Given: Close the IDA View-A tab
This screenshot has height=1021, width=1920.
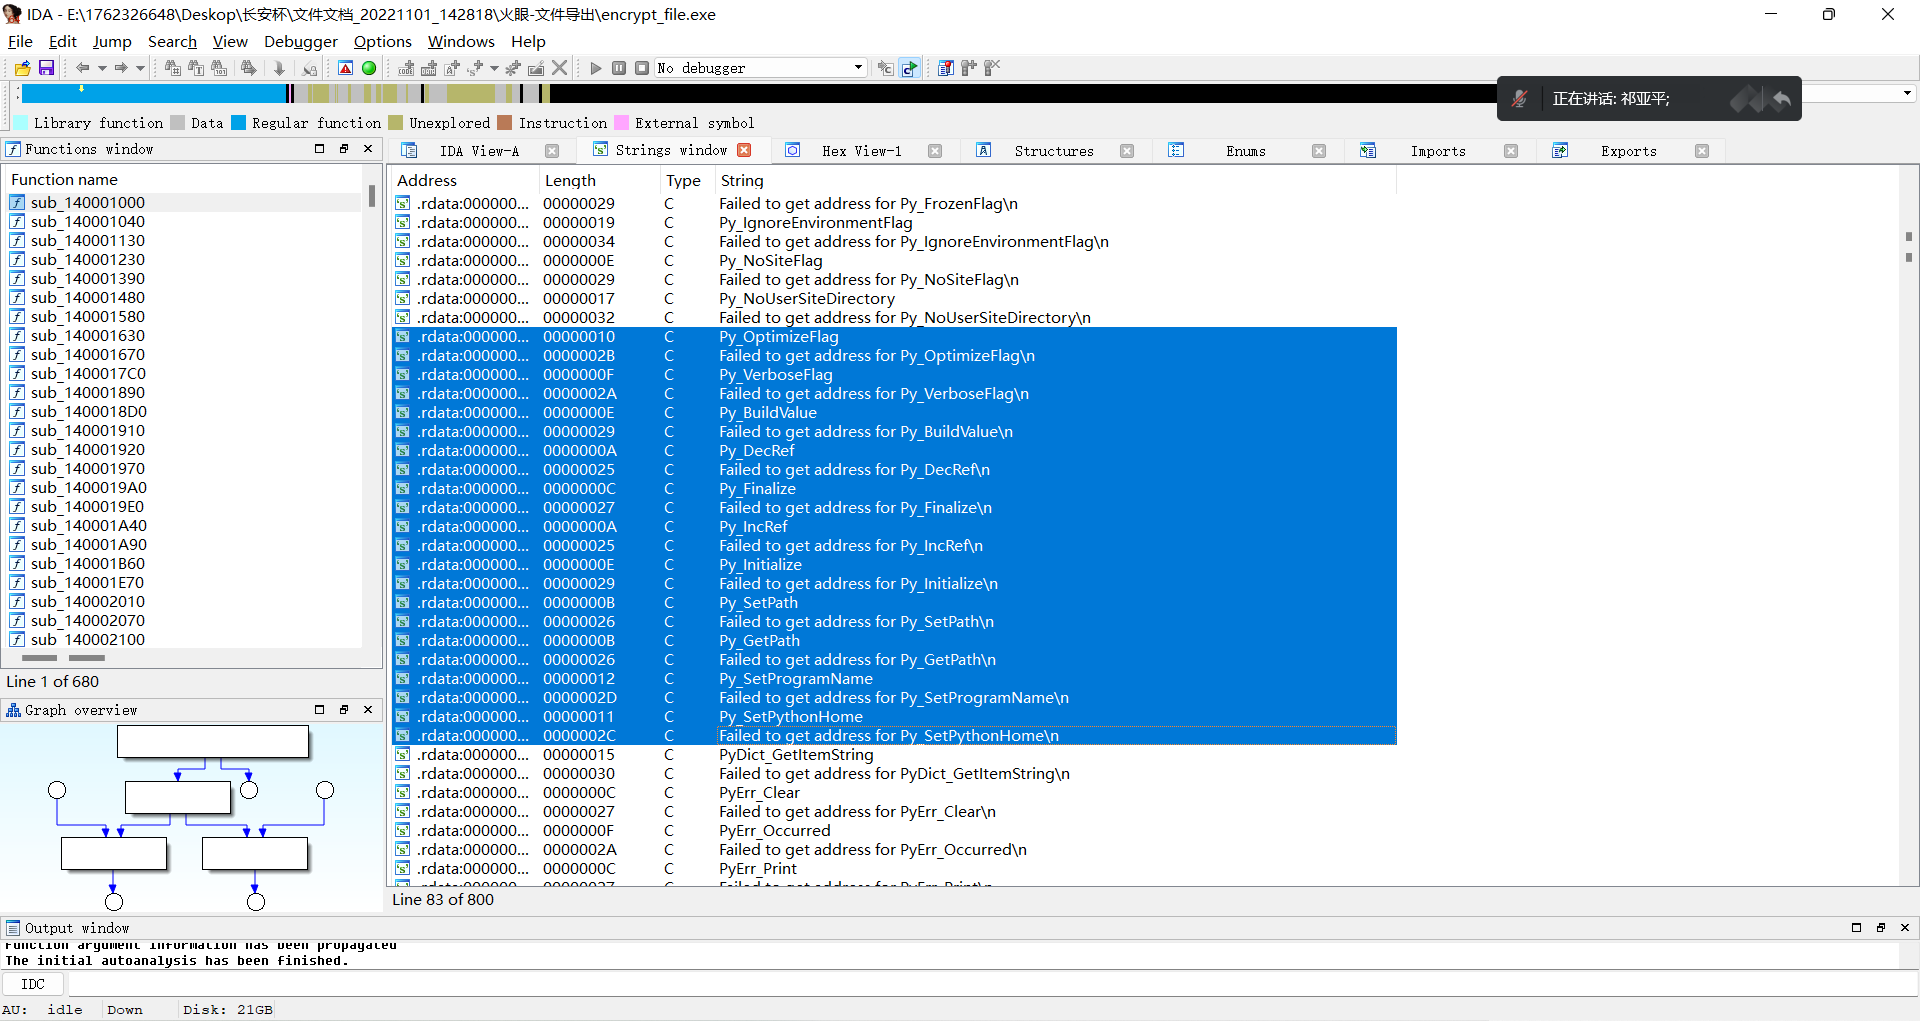Looking at the screenshot, I should pyautogui.click(x=552, y=151).
